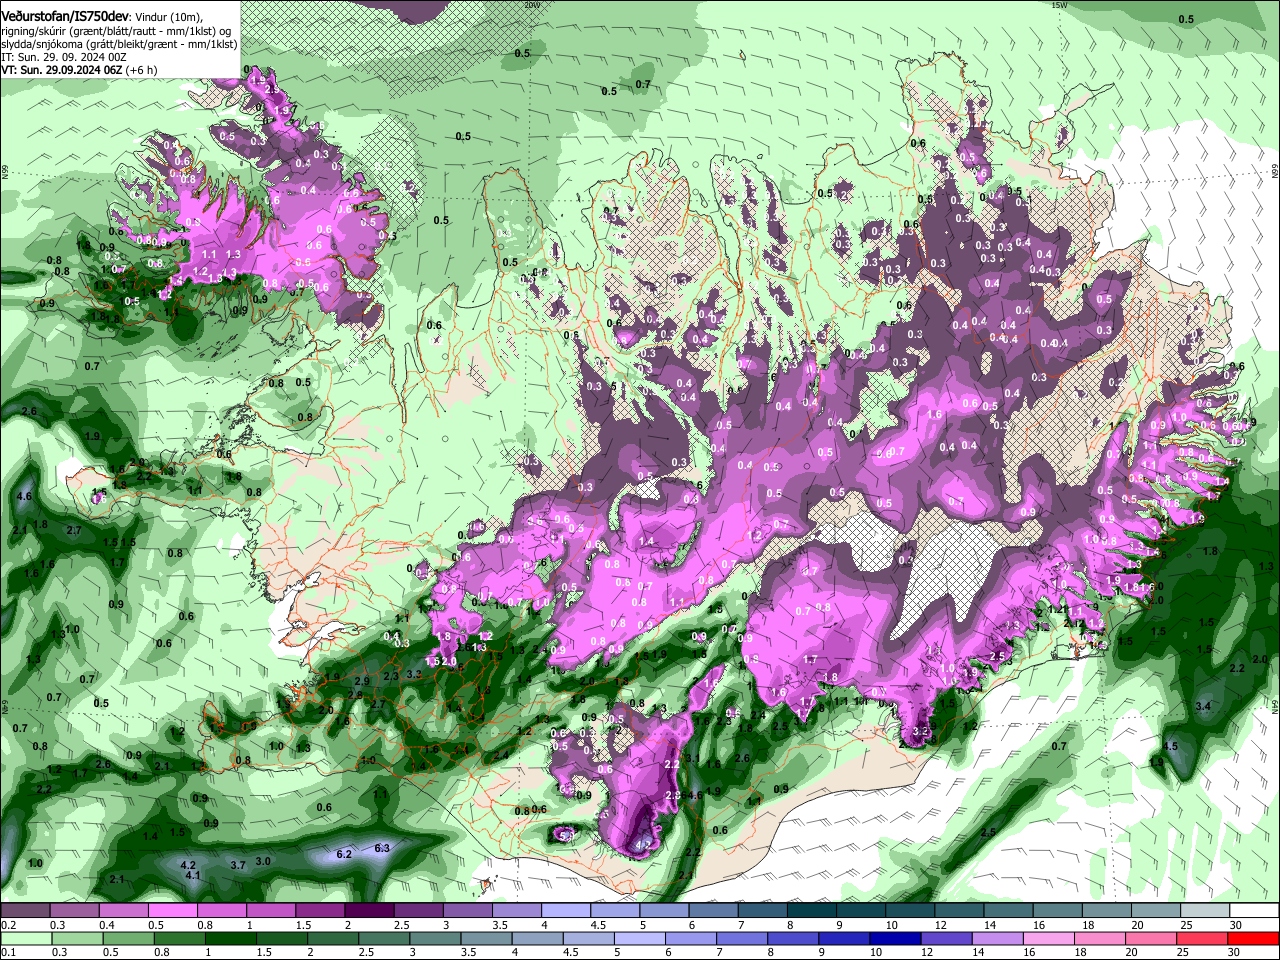Click the deep blue lower legend swatch starting at 10
This screenshot has height=960, width=1280.
(895, 939)
